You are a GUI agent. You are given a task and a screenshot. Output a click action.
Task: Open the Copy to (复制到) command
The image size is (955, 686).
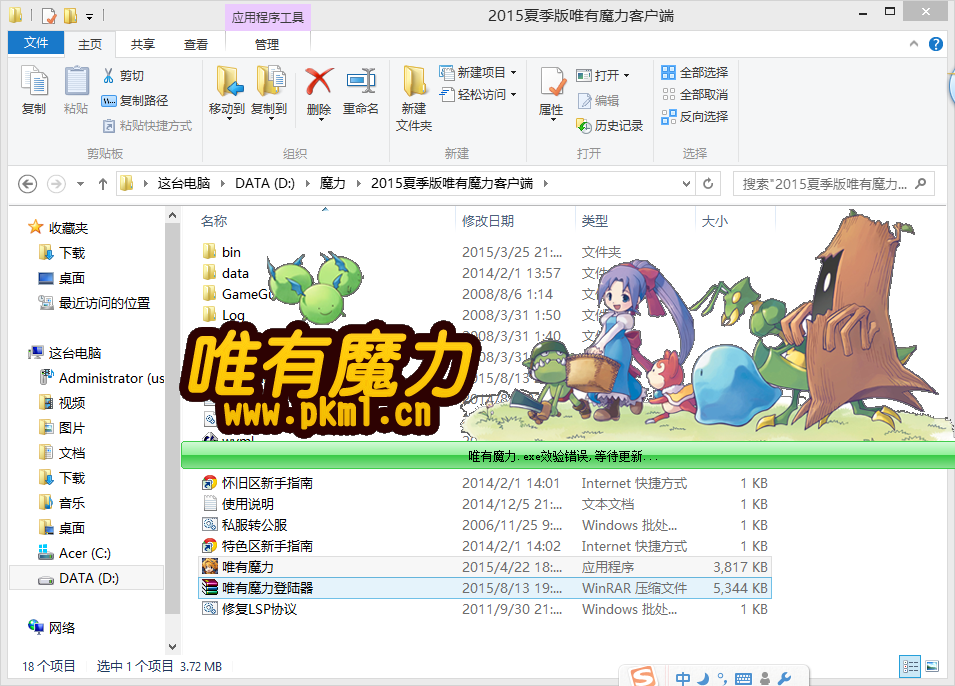coord(269,91)
